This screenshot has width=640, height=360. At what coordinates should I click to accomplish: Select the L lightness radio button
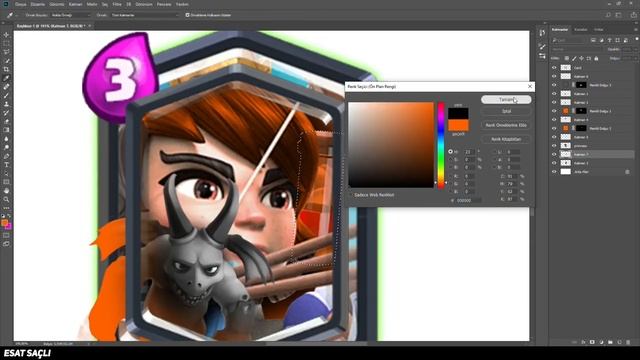pyautogui.click(x=495, y=151)
